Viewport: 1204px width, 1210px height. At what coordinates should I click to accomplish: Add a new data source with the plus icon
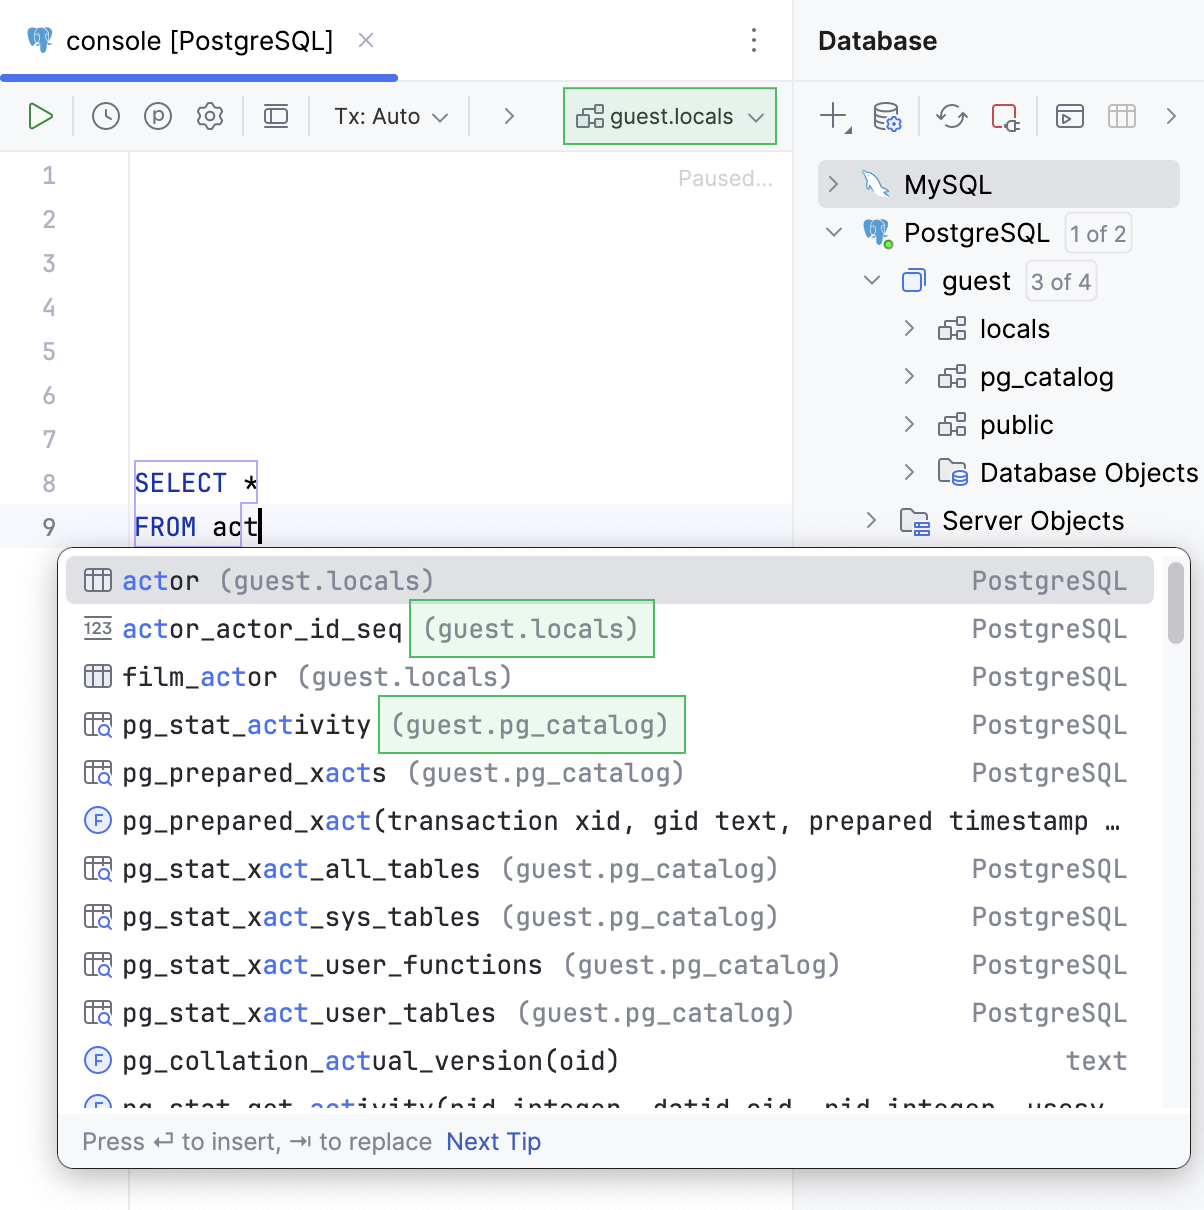click(x=833, y=116)
